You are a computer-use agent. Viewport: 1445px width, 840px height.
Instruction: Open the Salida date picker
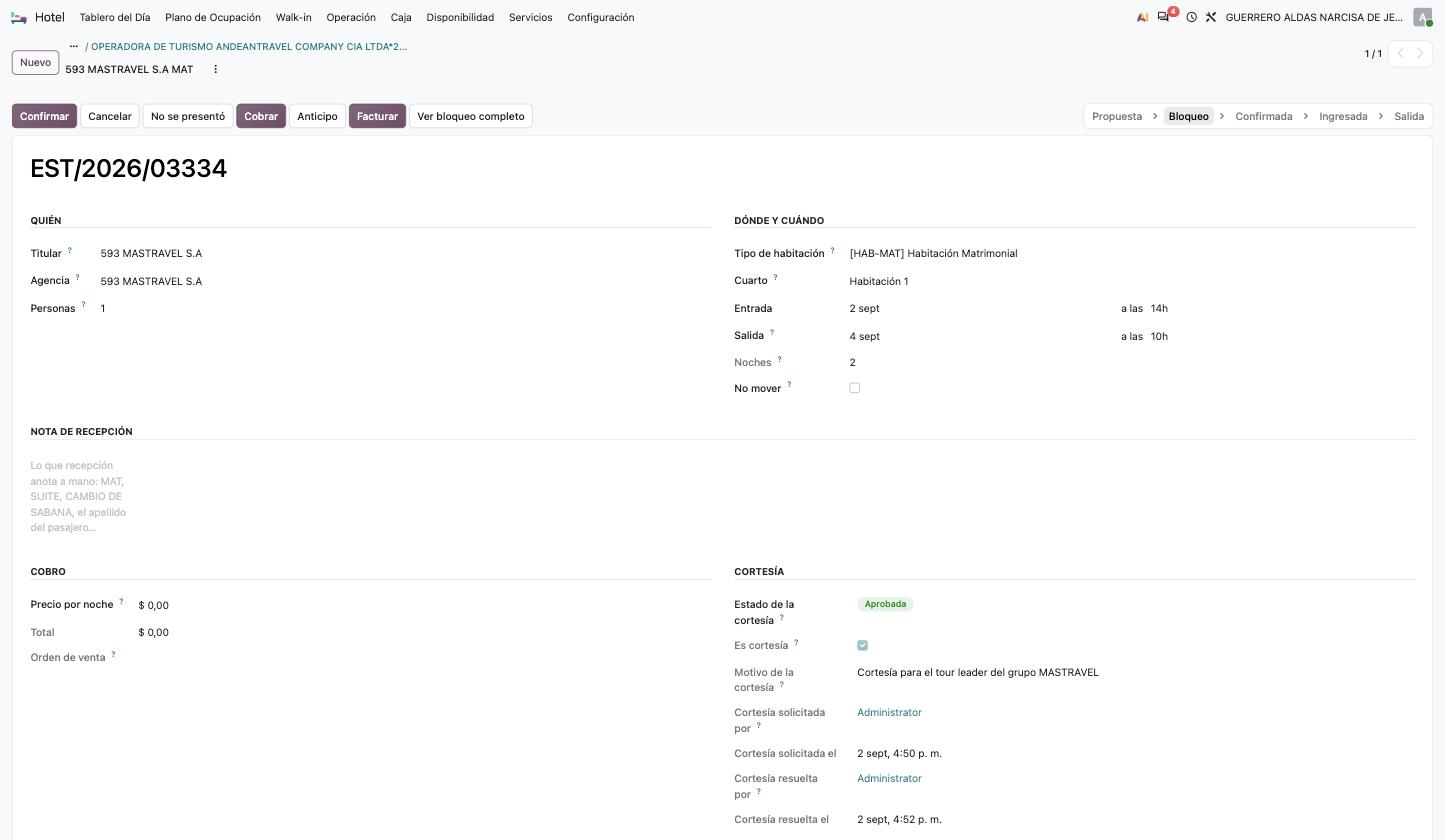(x=980, y=336)
